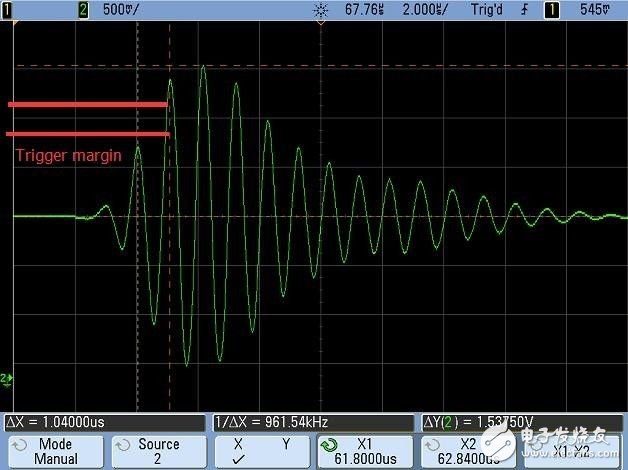Click the rotary knob icon on X1 softkey

(x=330, y=444)
